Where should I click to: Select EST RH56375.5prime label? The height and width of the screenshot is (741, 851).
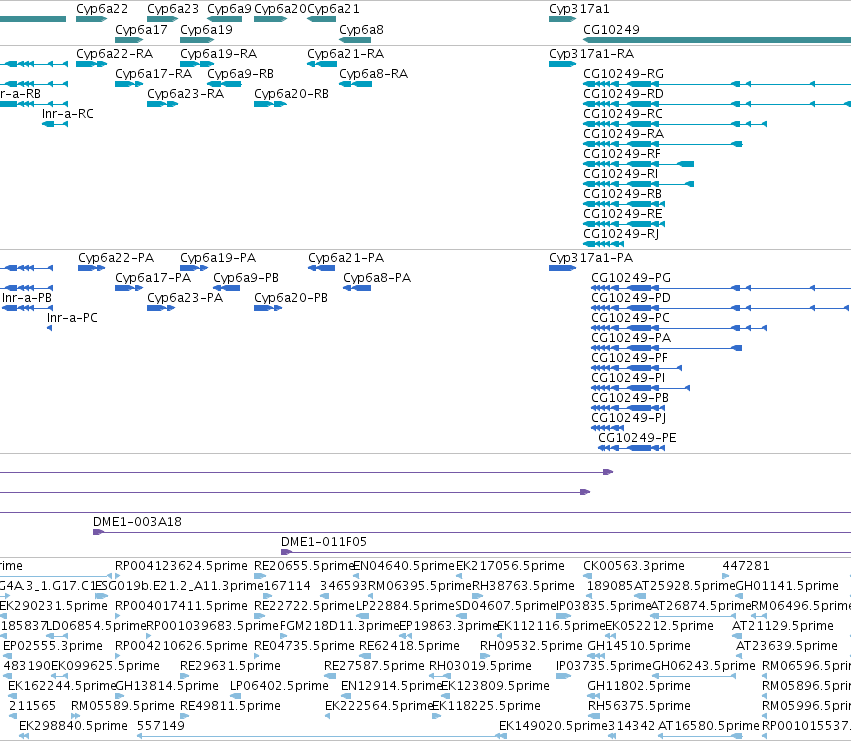(x=639, y=706)
